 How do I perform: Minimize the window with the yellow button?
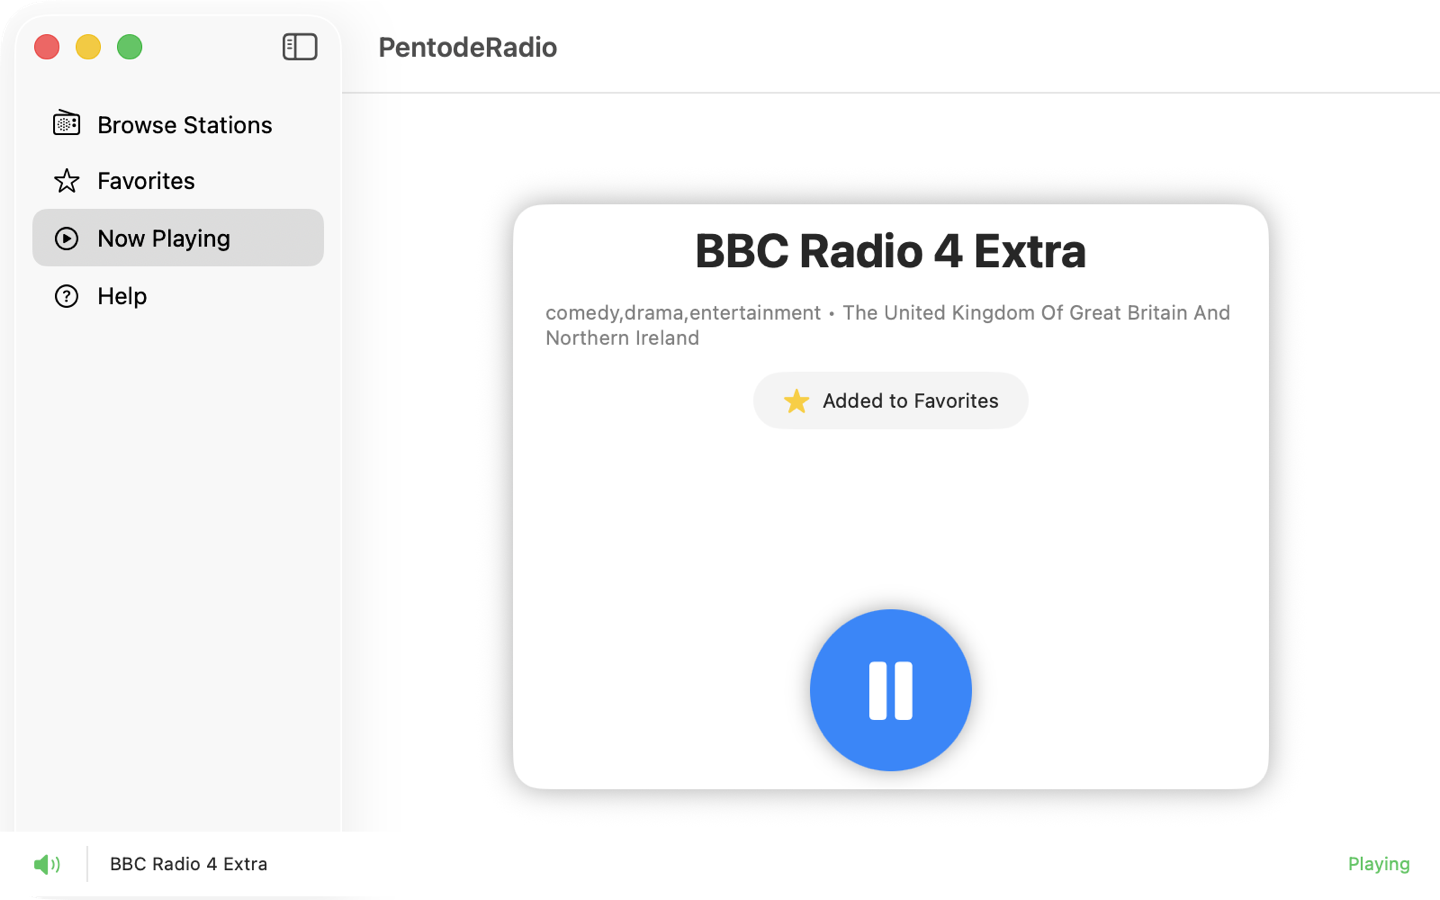tap(88, 47)
